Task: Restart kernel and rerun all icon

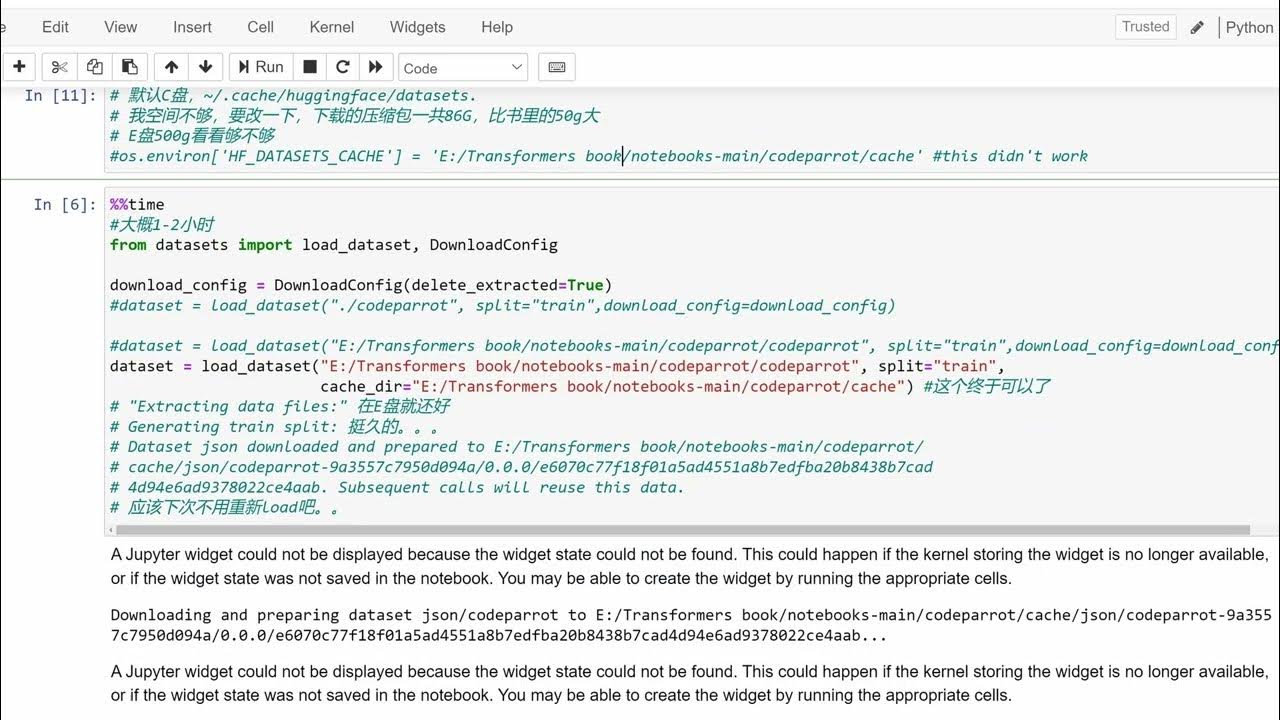Action: coord(376,67)
